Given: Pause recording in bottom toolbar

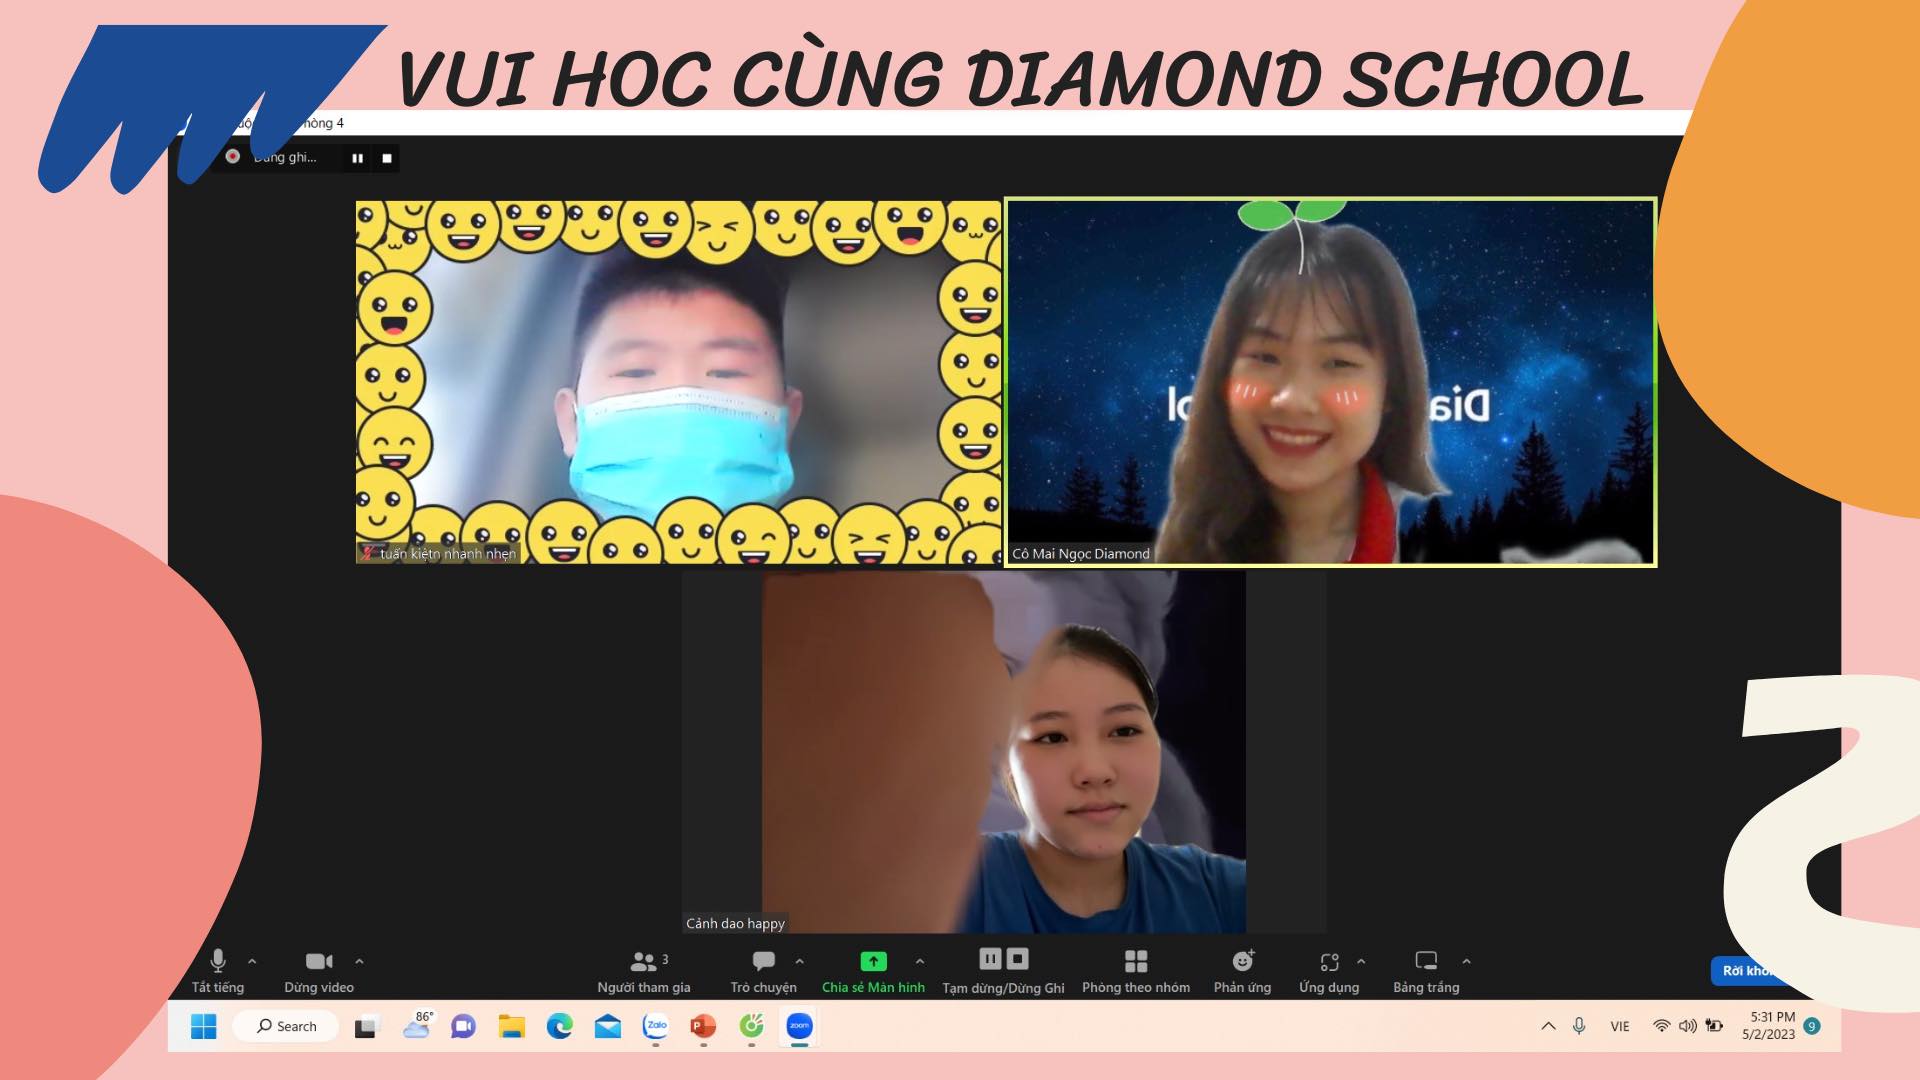Looking at the screenshot, I should 990,959.
